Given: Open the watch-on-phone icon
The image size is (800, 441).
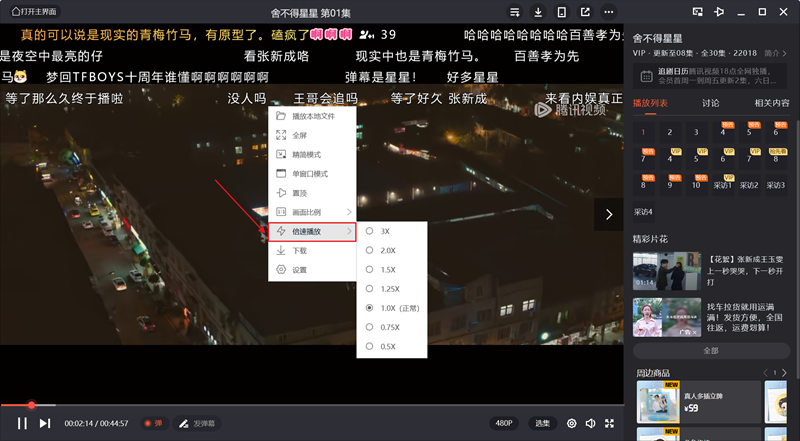Looking at the screenshot, I should coord(562,12).
